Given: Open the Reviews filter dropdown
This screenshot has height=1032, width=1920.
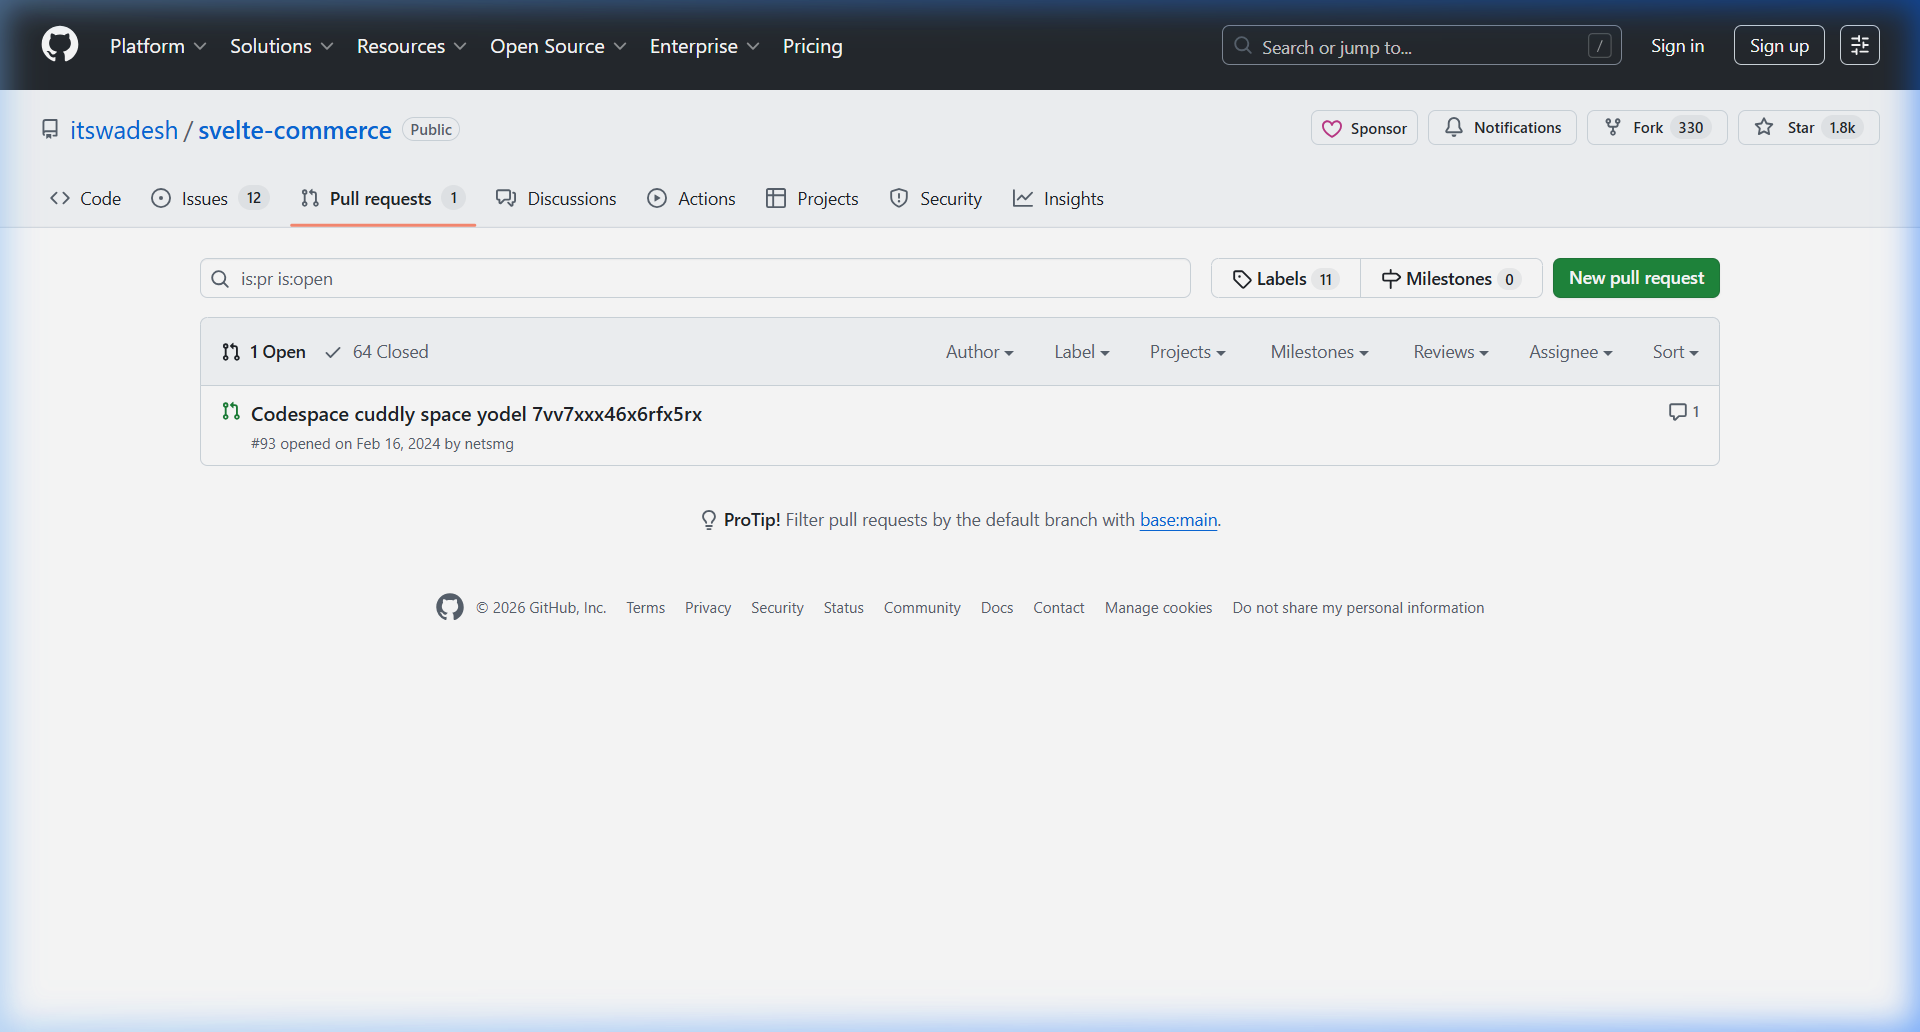Looking at the screenshot, I should [x=1449, y=351].
